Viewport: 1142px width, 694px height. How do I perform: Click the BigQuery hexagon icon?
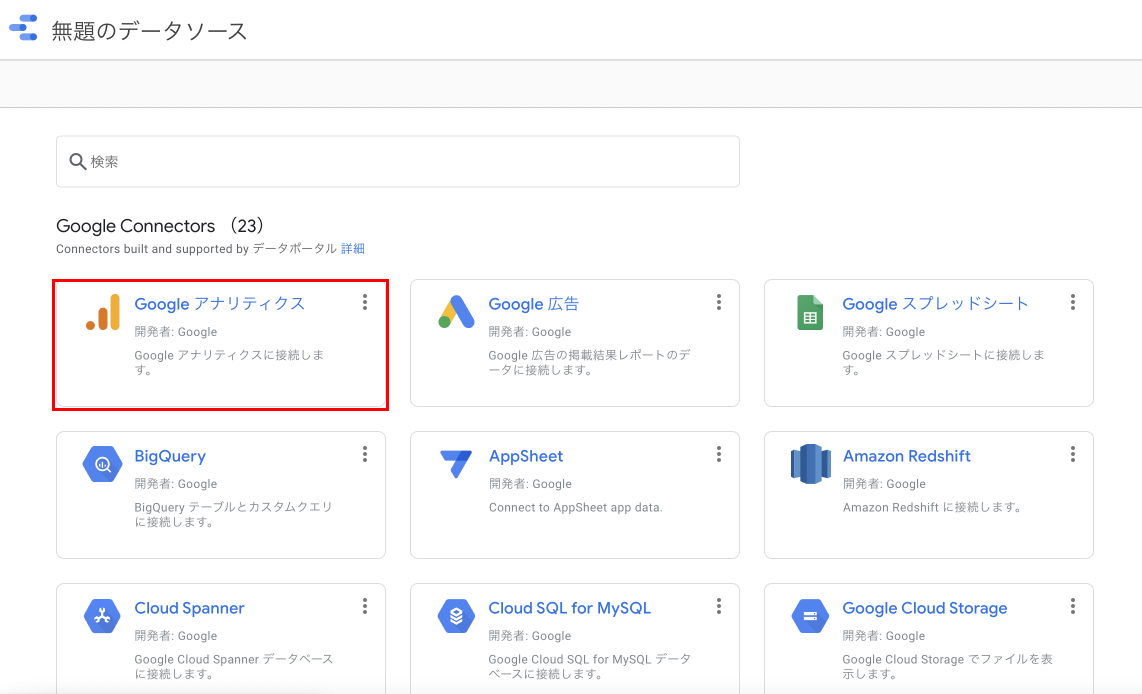point(103,464)
